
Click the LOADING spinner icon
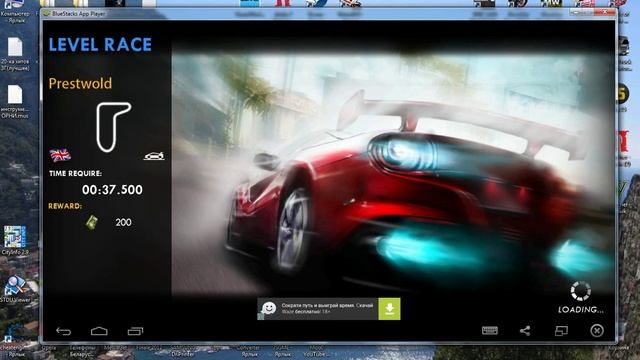(580, 291)
